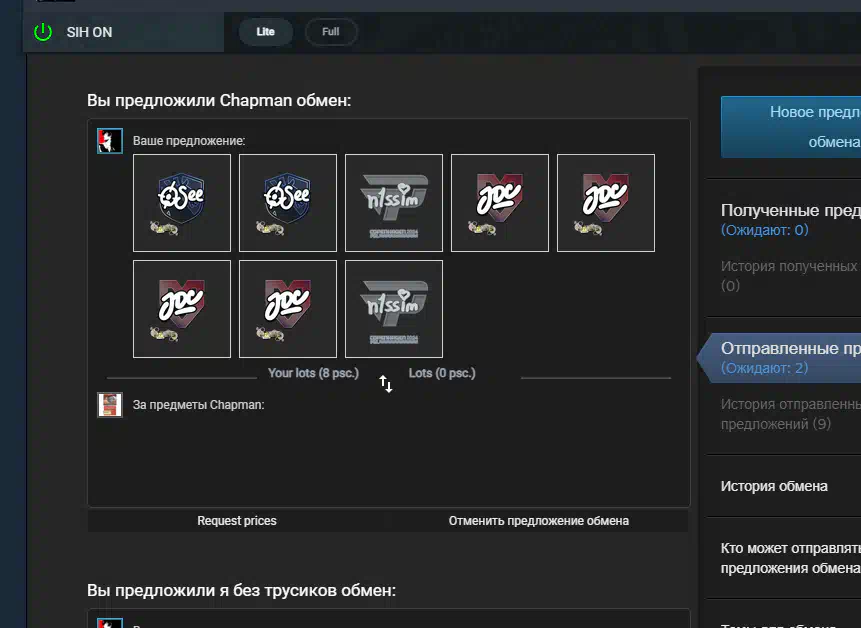Open Chapman's avatar next to За предметы Chapman
This screenshot has height=628, width=861.
click(x=110, y=405)
